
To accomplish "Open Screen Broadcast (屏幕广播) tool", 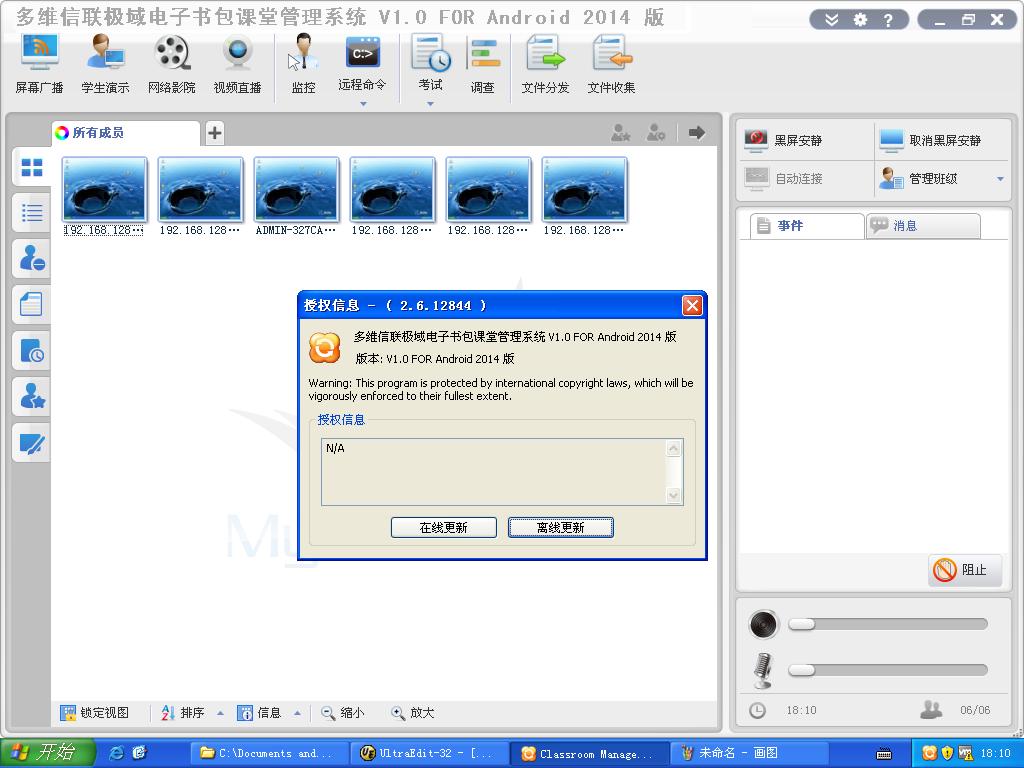I will [40, 63].
